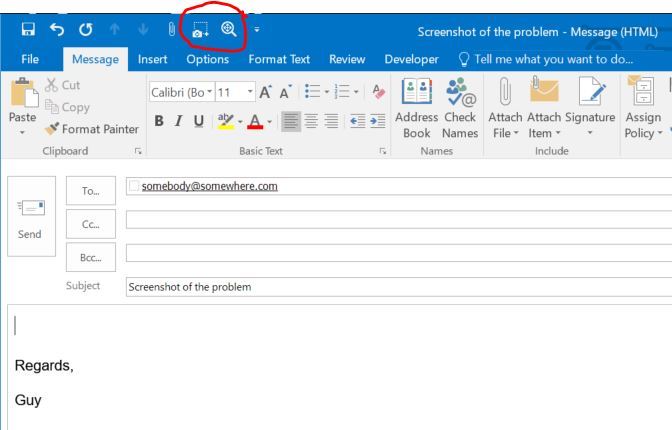Click the Paste clipboard icon
Screen dimensions: 672x430
(24, 93)
